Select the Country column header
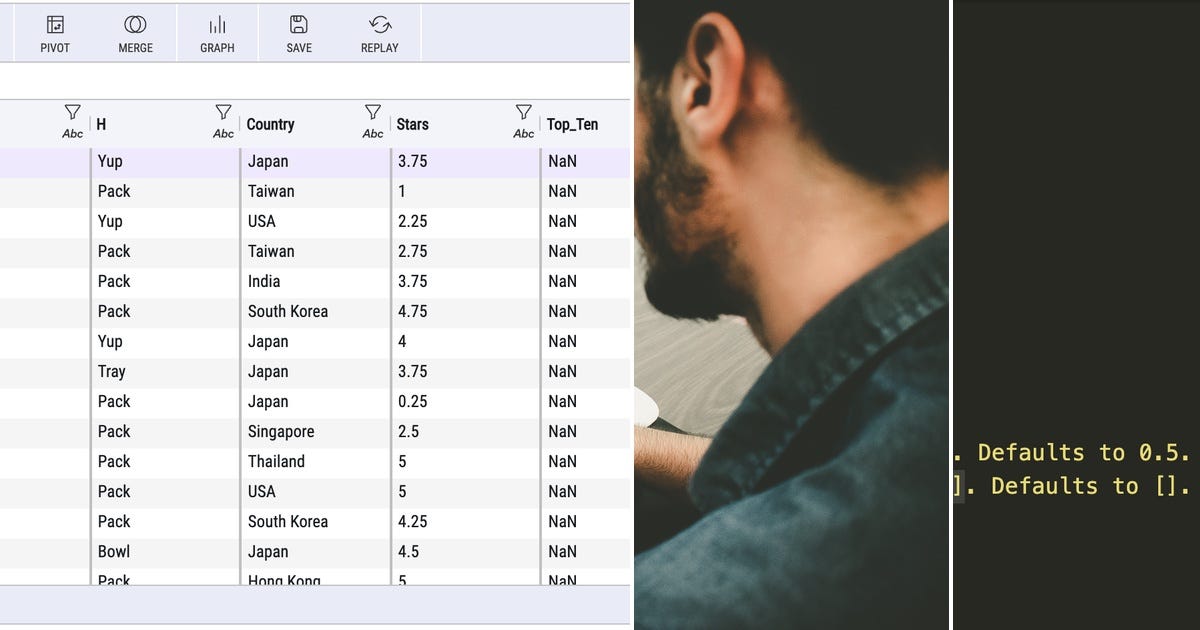Screen dimensions: 1200x630 point(270,125)
